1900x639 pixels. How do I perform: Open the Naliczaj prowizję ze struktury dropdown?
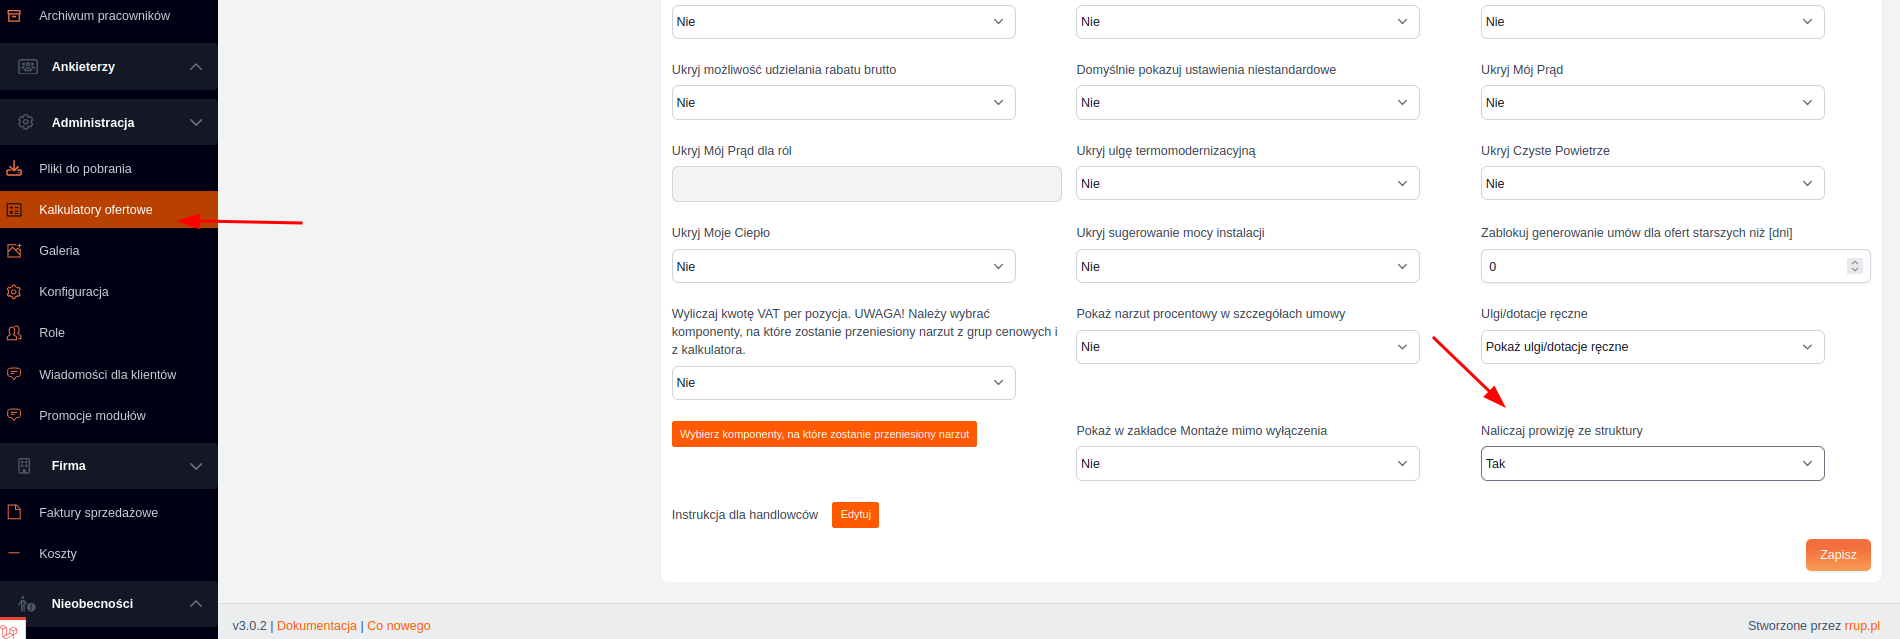(1651, 463)
